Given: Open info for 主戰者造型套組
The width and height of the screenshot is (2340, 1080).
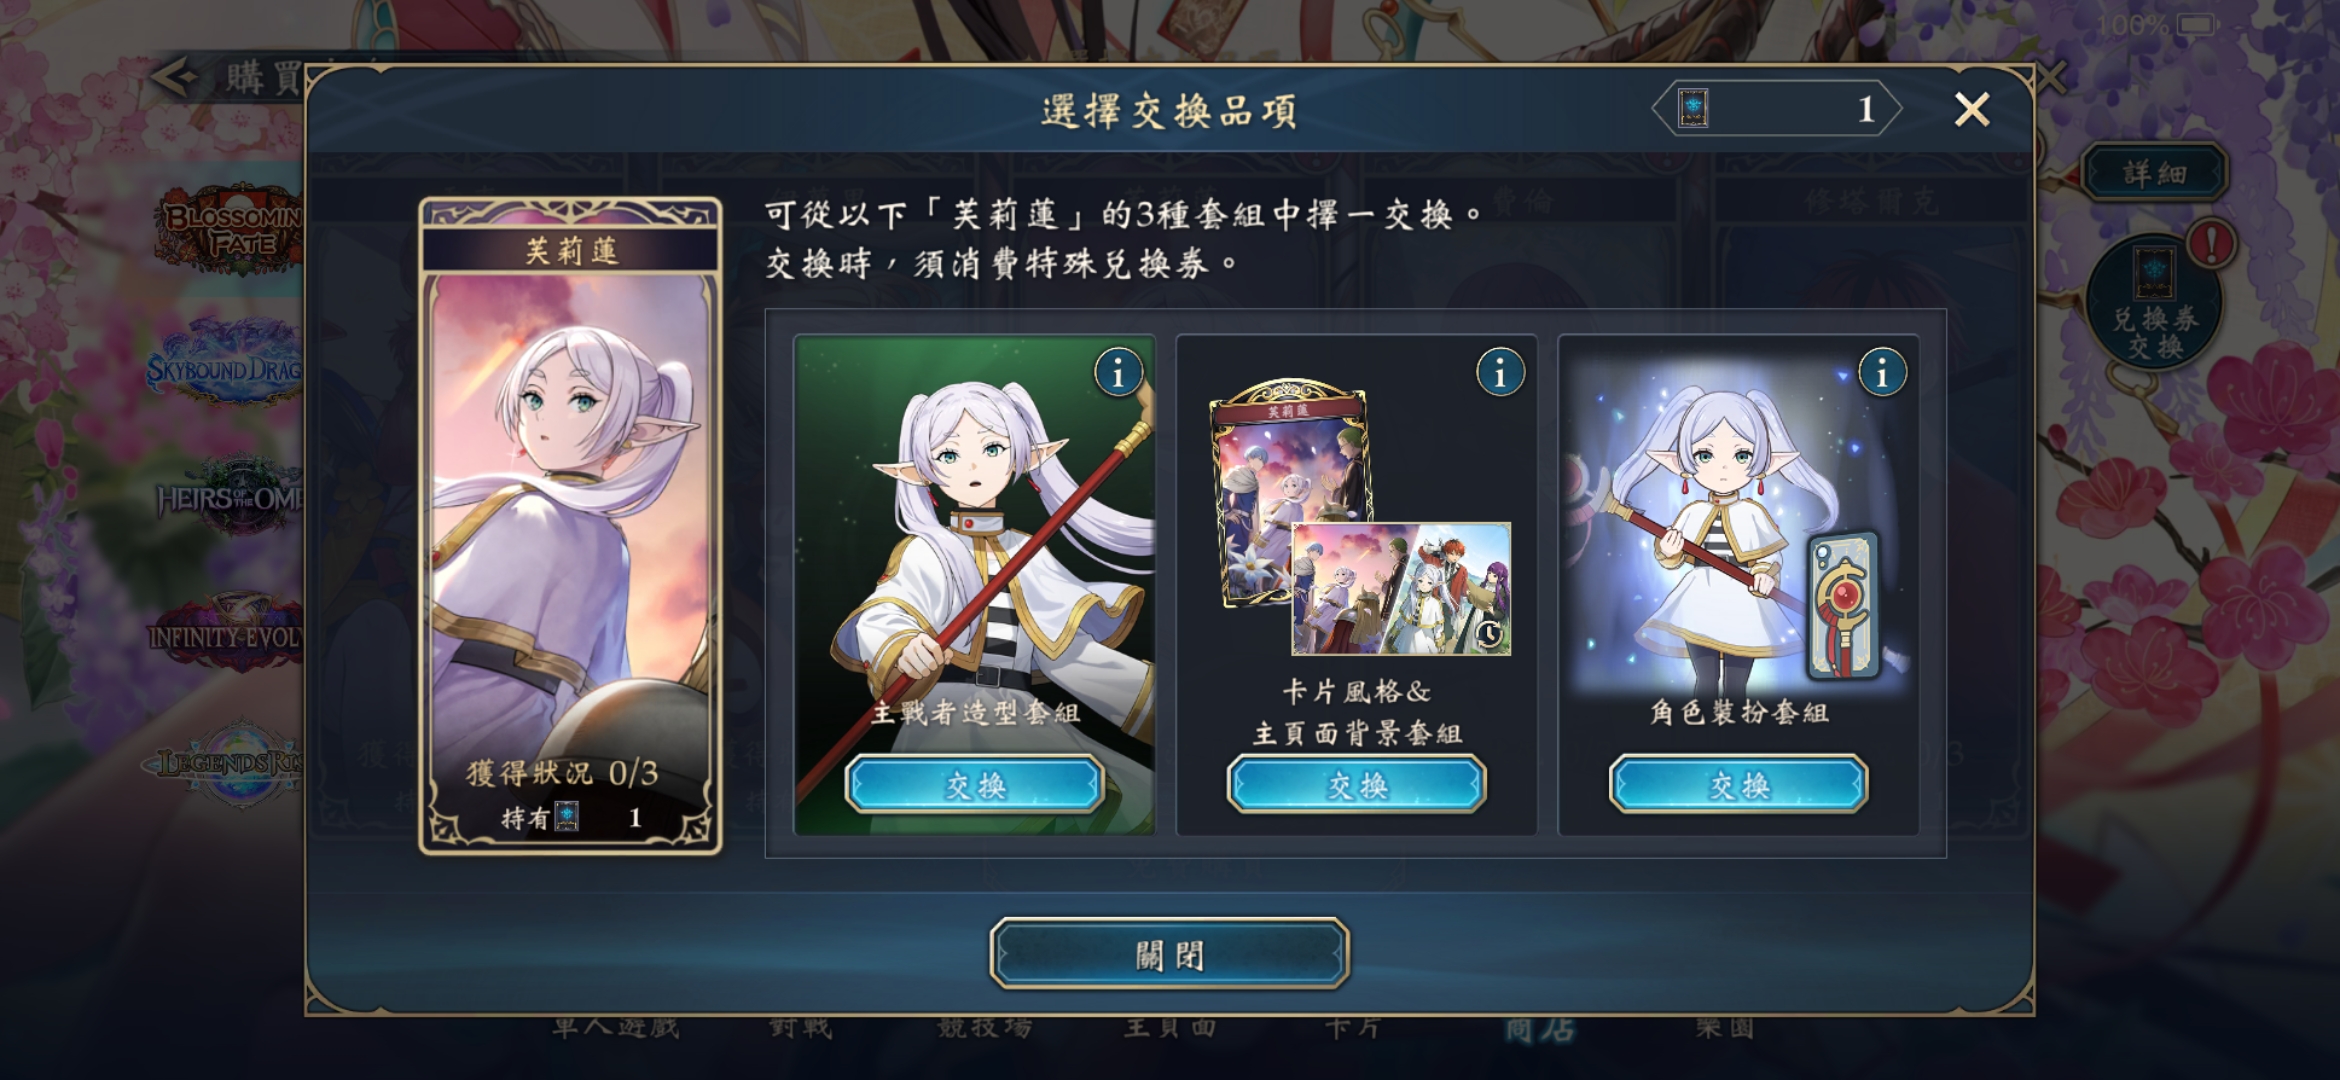Looking at the screenshot, I should [1118, 373].
